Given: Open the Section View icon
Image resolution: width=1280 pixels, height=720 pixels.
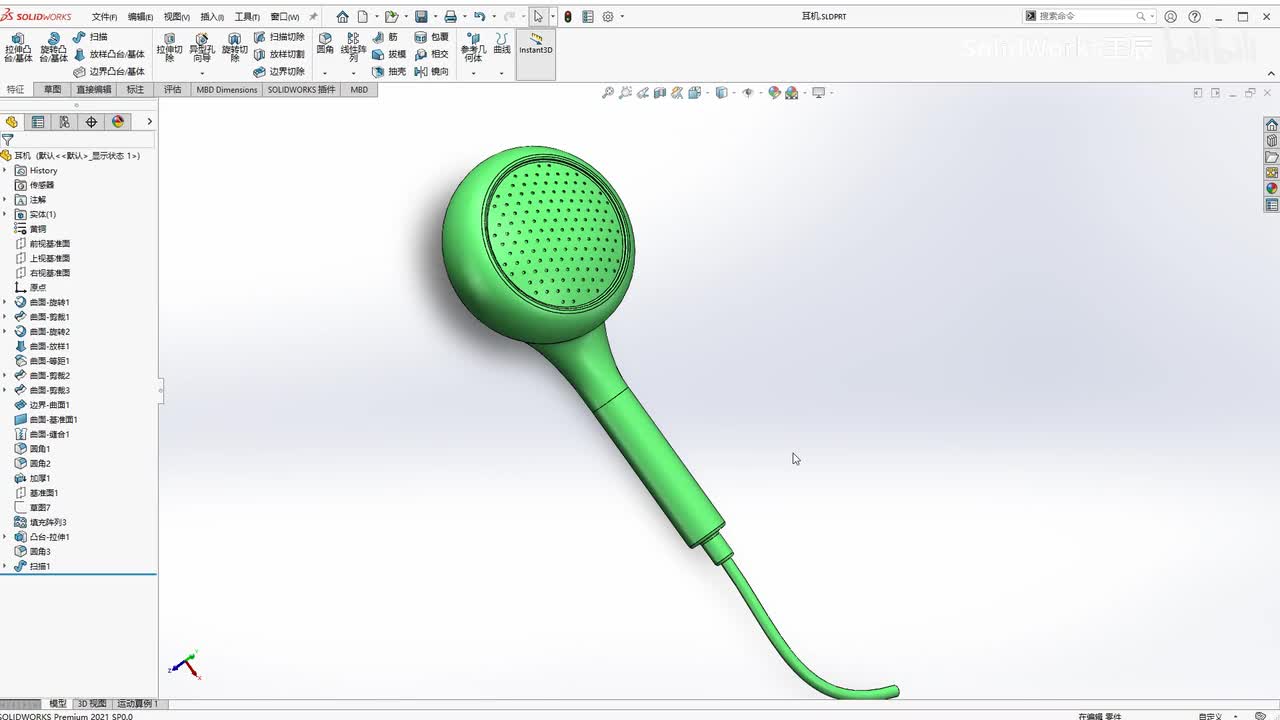Looking at the screenshot, I should 659,93.
